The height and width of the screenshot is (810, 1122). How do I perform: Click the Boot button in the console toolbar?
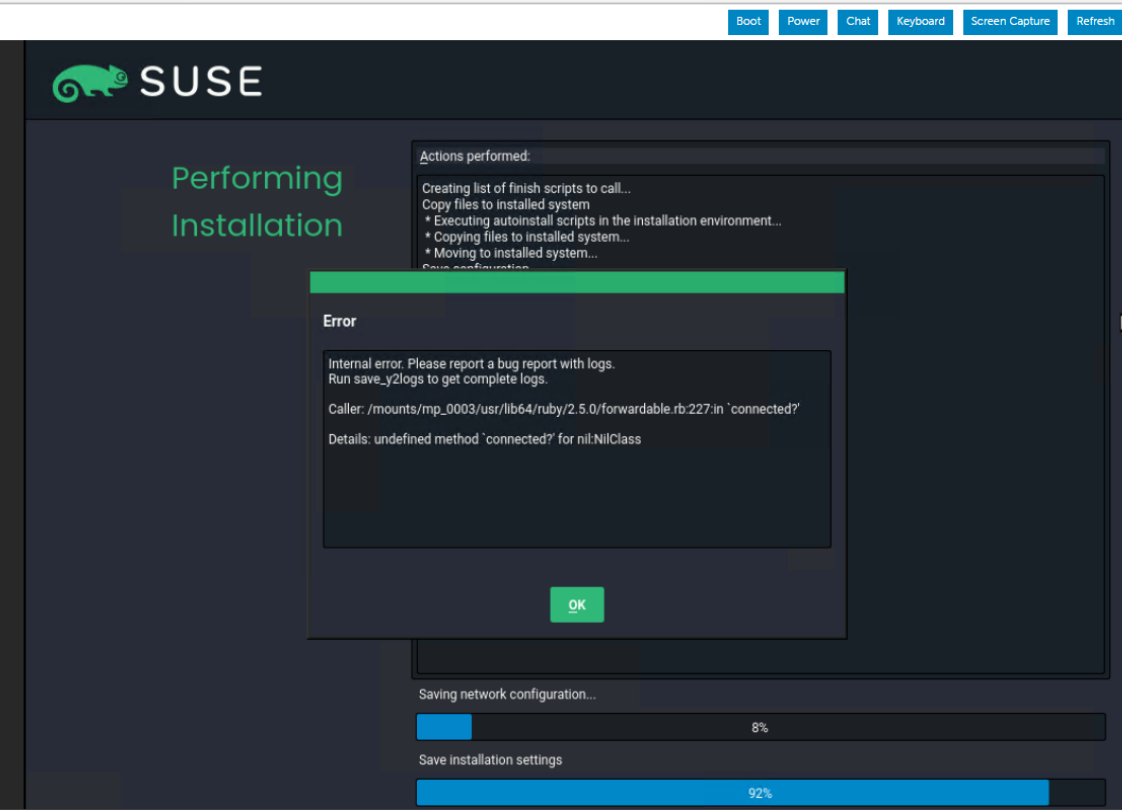tap(748, 21)
